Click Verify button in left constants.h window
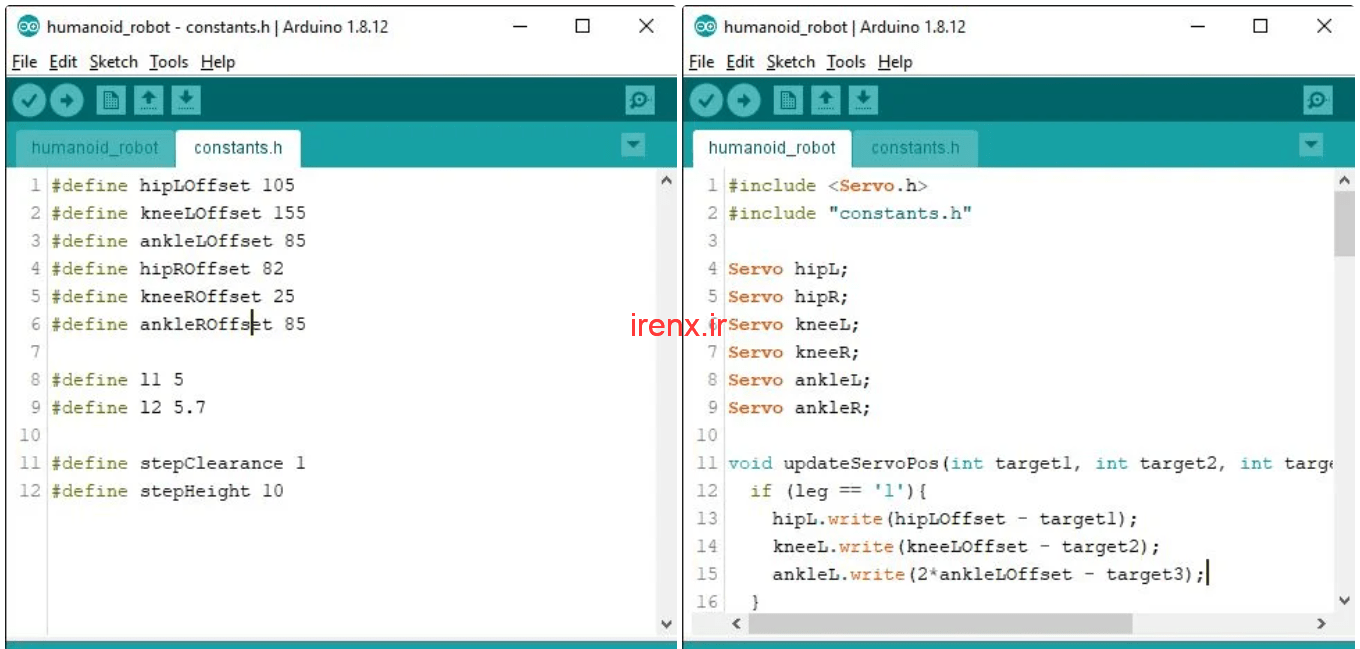The image size is (1360, 649). 29,100
